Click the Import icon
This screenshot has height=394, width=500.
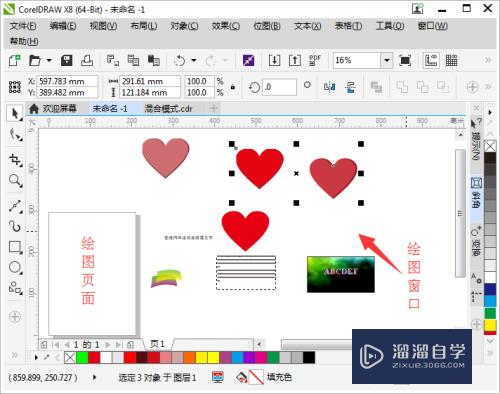click(x=274, y=60)
